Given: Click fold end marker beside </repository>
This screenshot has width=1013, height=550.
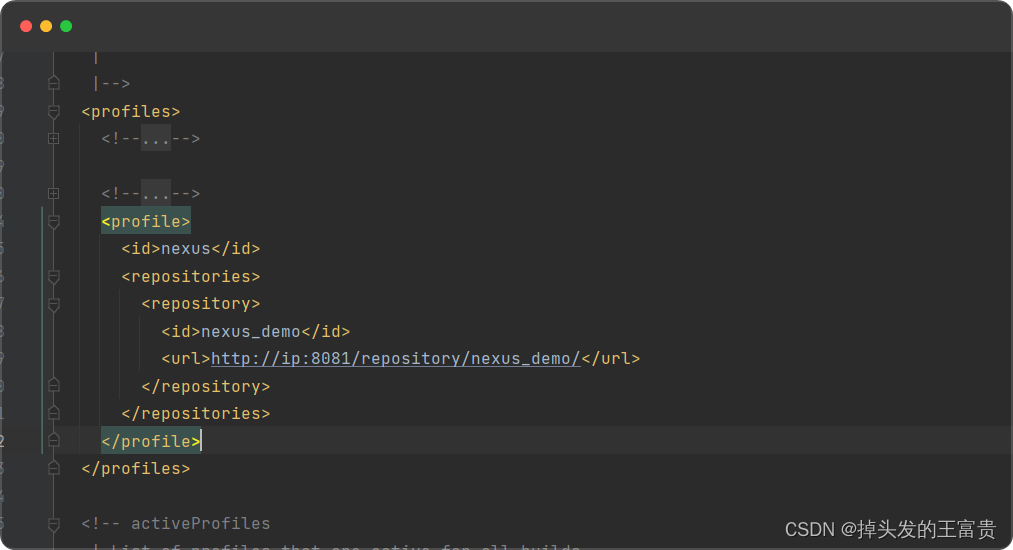Looking at the screenshot, I should (x=54, y=386).
